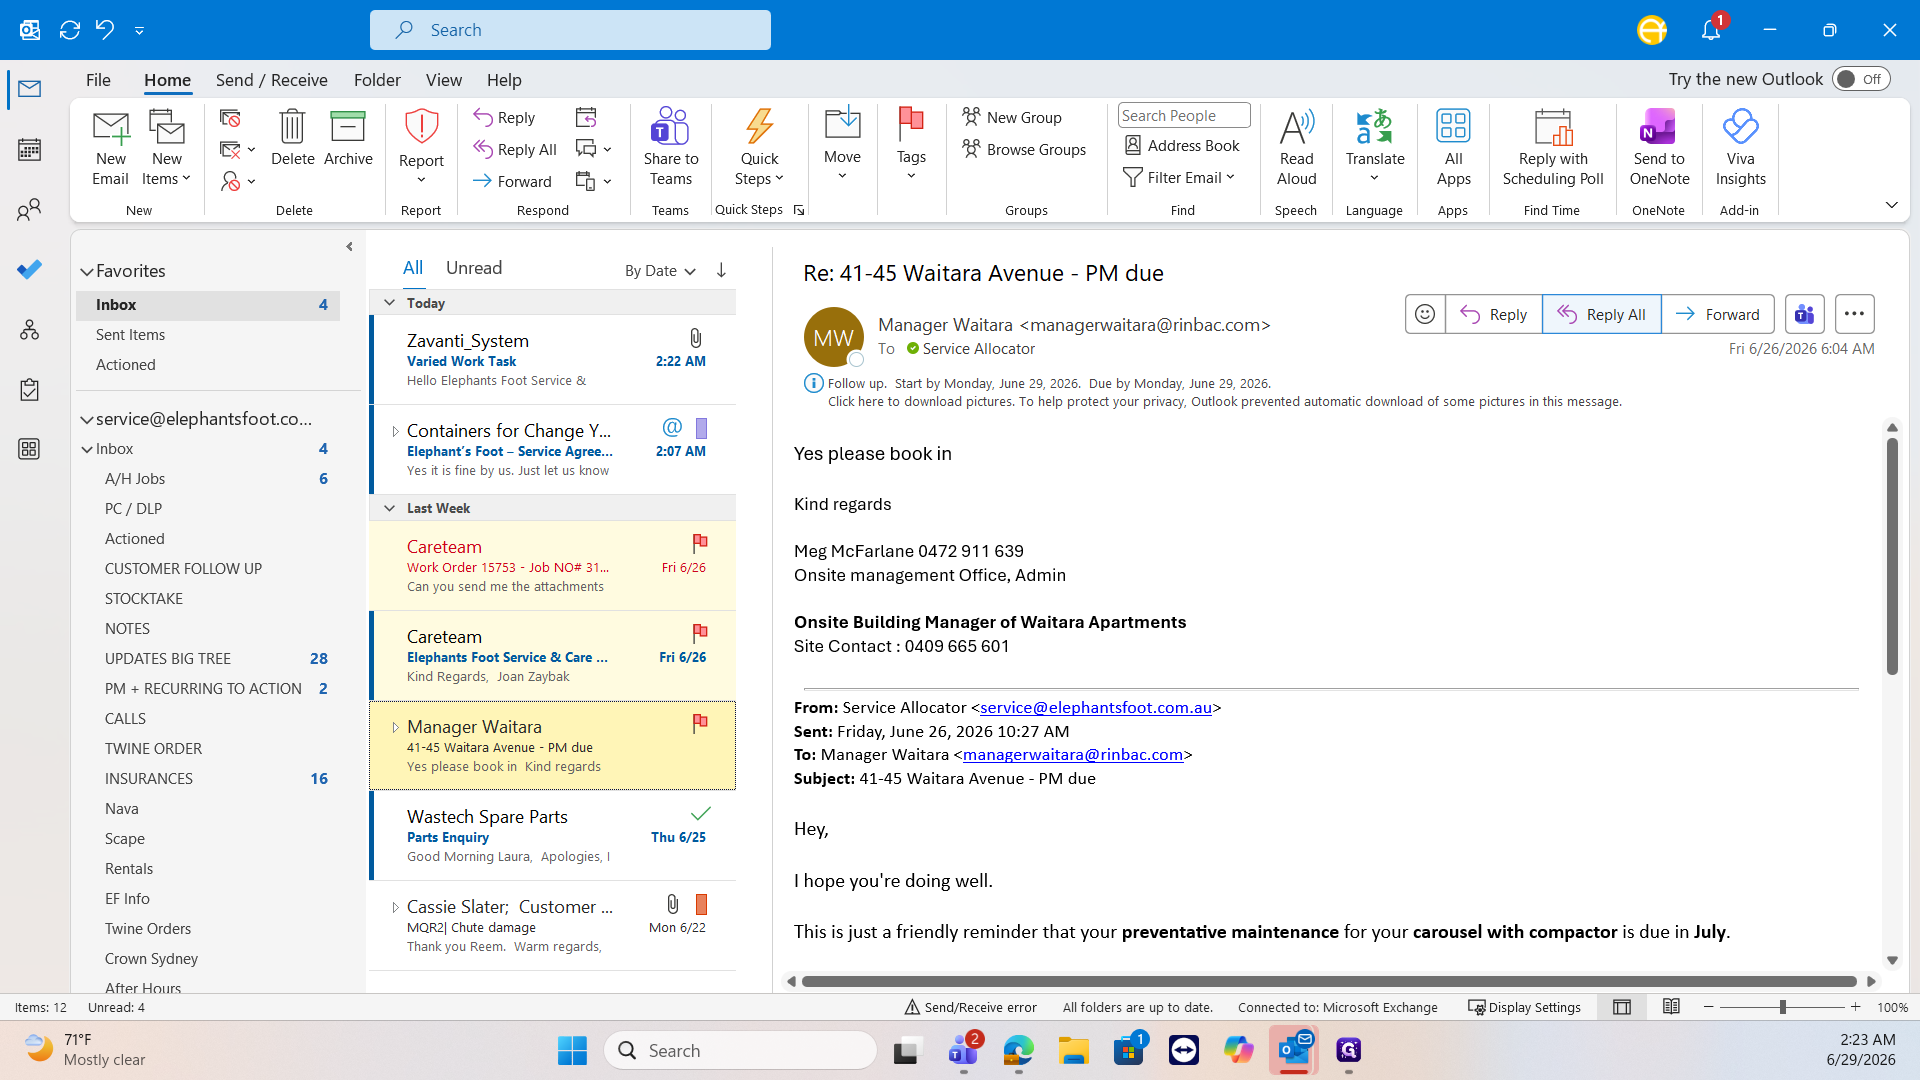The width and height of the screenshot is (1920, 1080).
Task: Open the By Date sort dropdown
Action: 660,271
